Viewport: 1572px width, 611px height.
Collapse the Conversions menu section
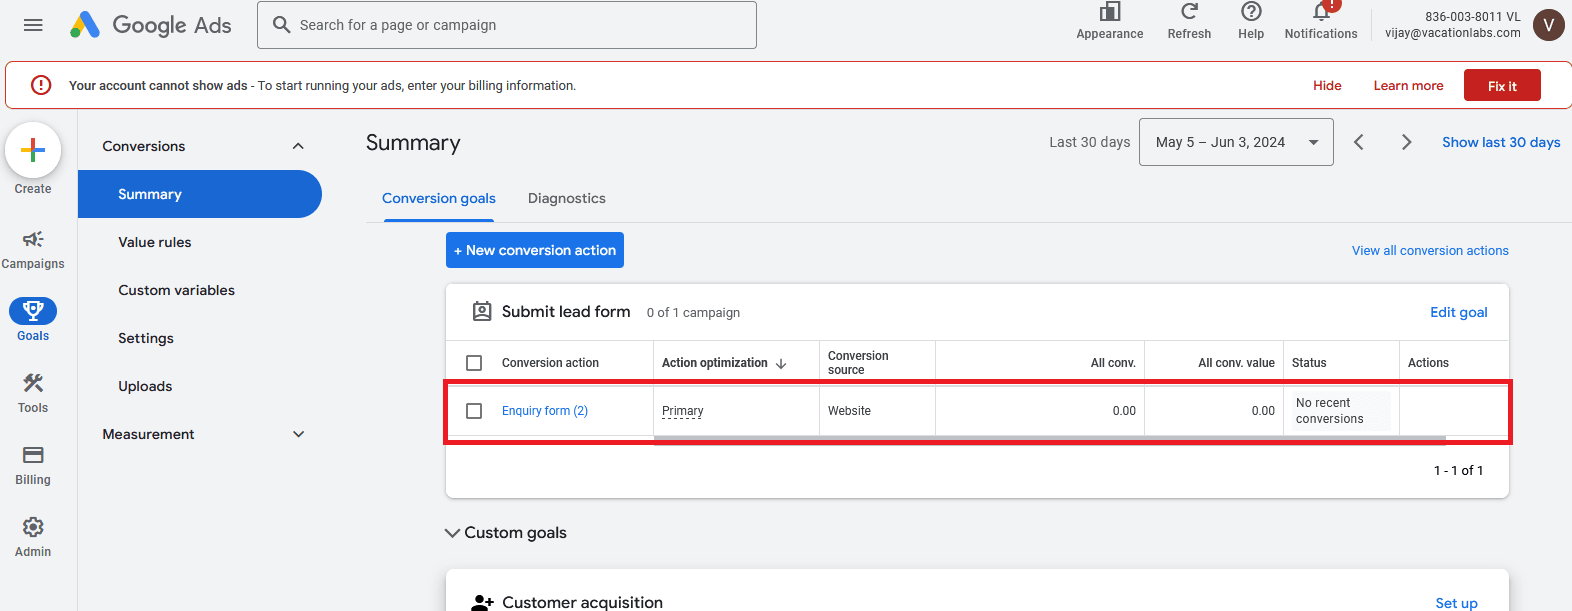click(298, 146)
